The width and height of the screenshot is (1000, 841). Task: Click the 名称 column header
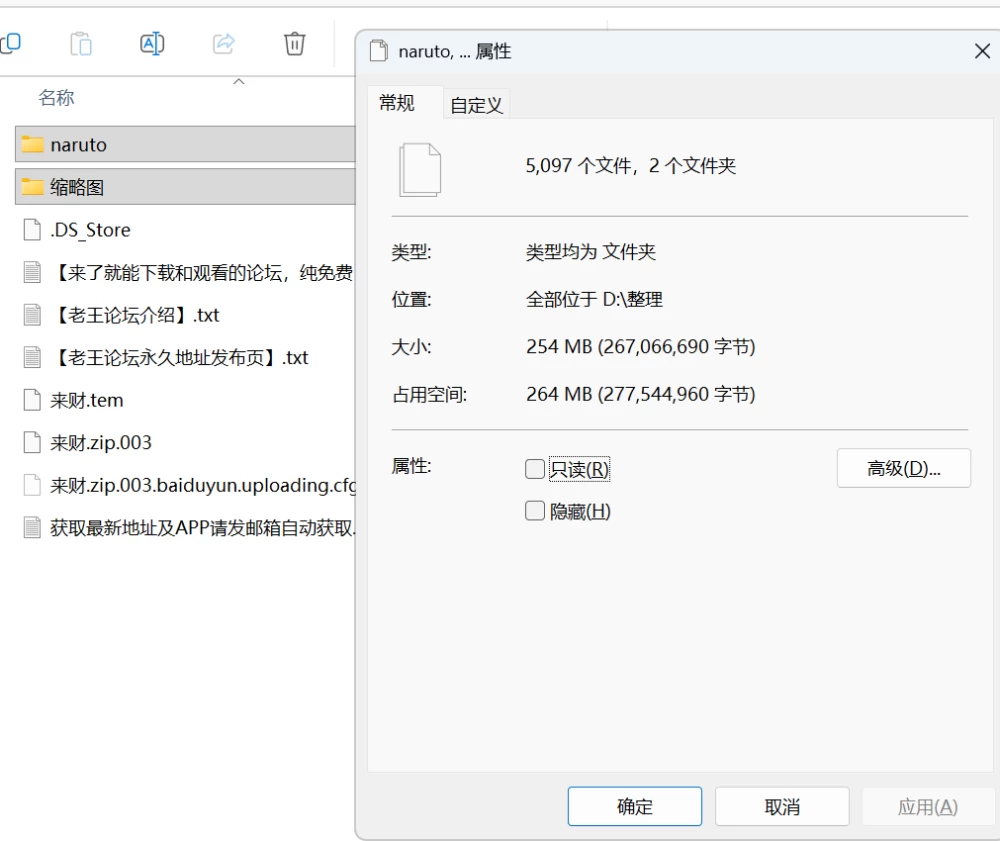56,98
